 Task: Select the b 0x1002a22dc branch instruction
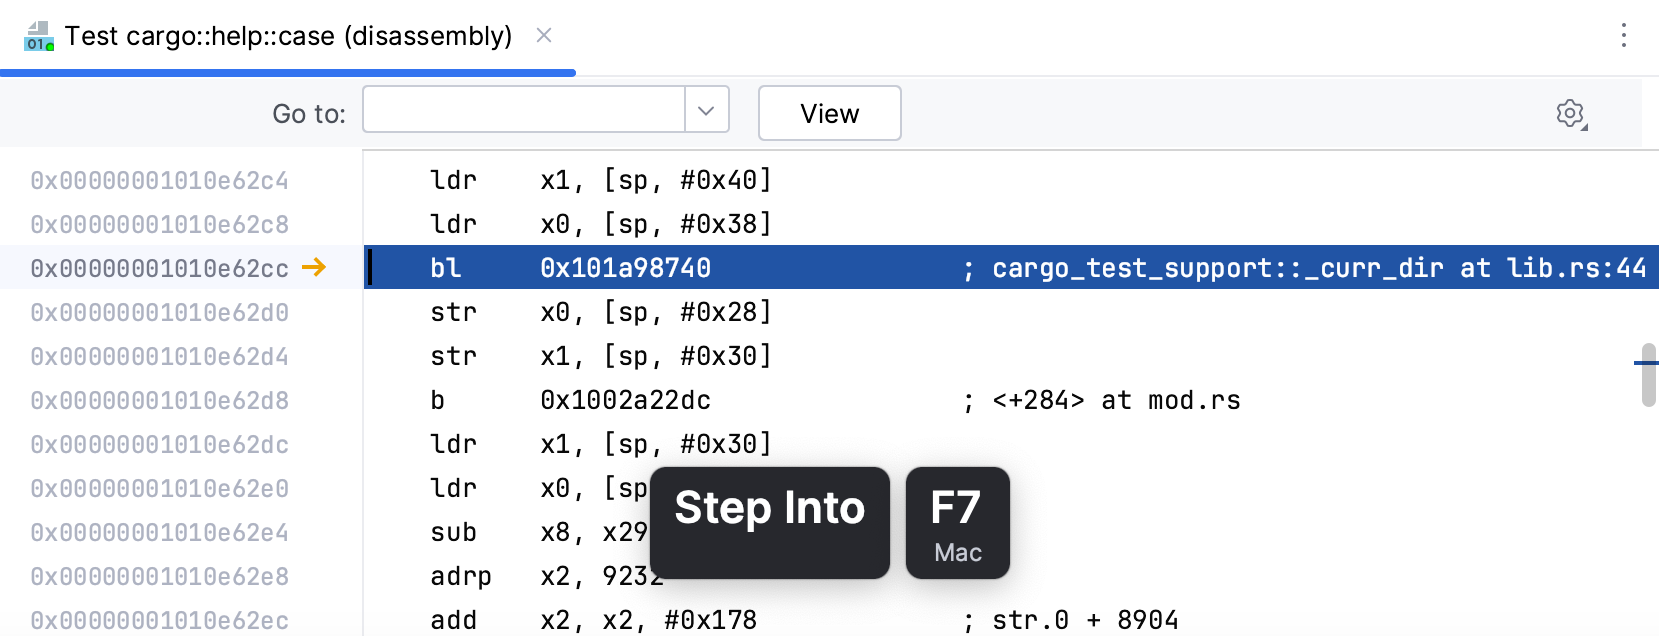[625, 401]
